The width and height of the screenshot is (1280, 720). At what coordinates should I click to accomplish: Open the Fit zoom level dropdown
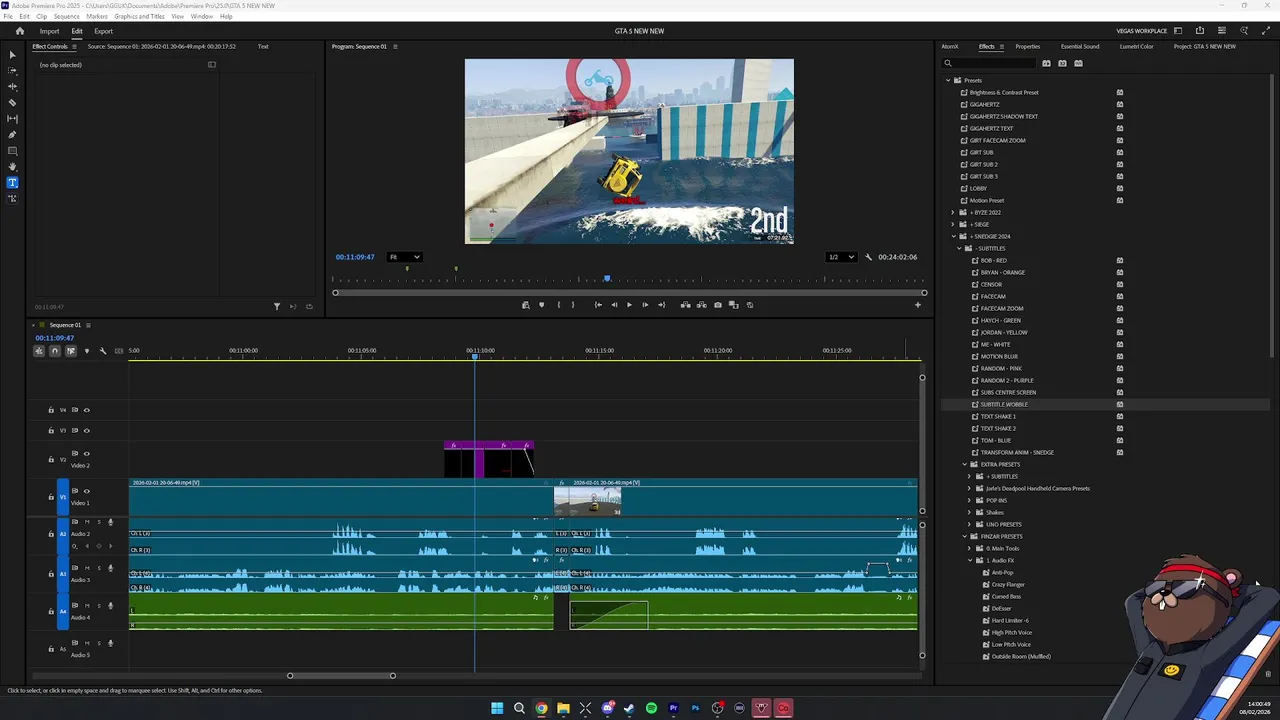(404, 257)
